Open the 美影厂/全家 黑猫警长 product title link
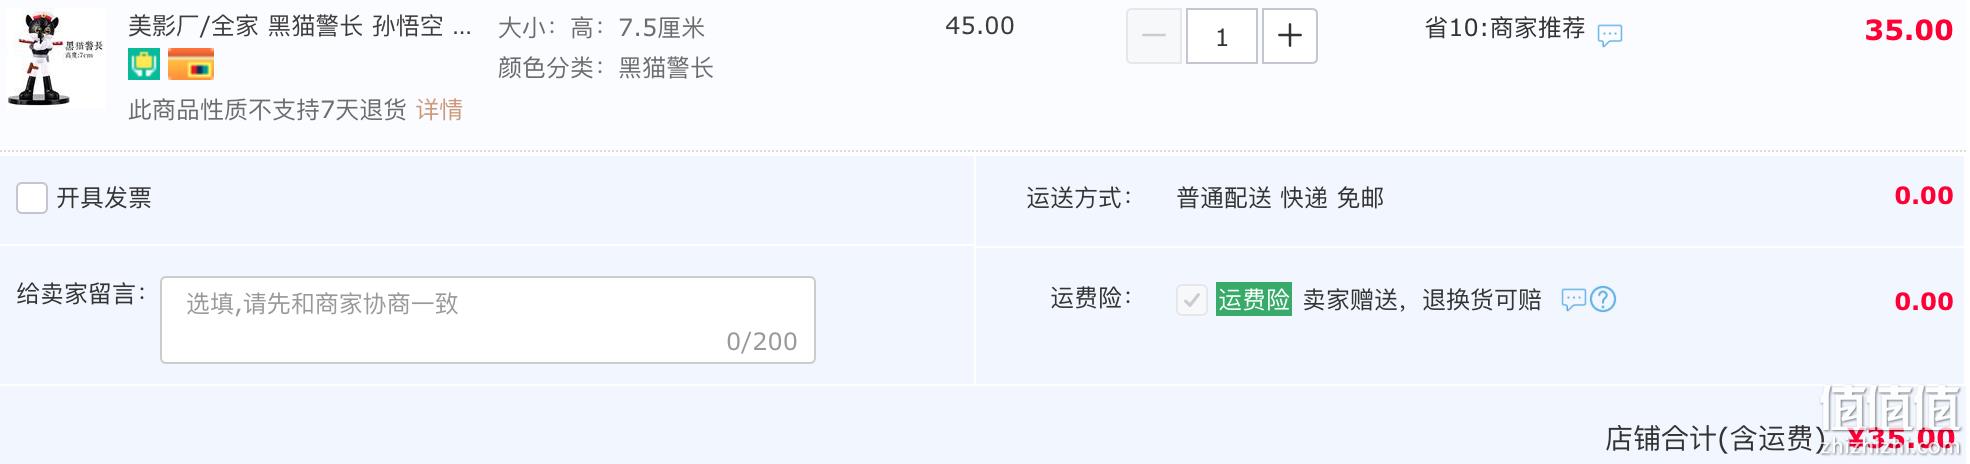The width and height of the screenshot is (1970, 464). point(300,26)
